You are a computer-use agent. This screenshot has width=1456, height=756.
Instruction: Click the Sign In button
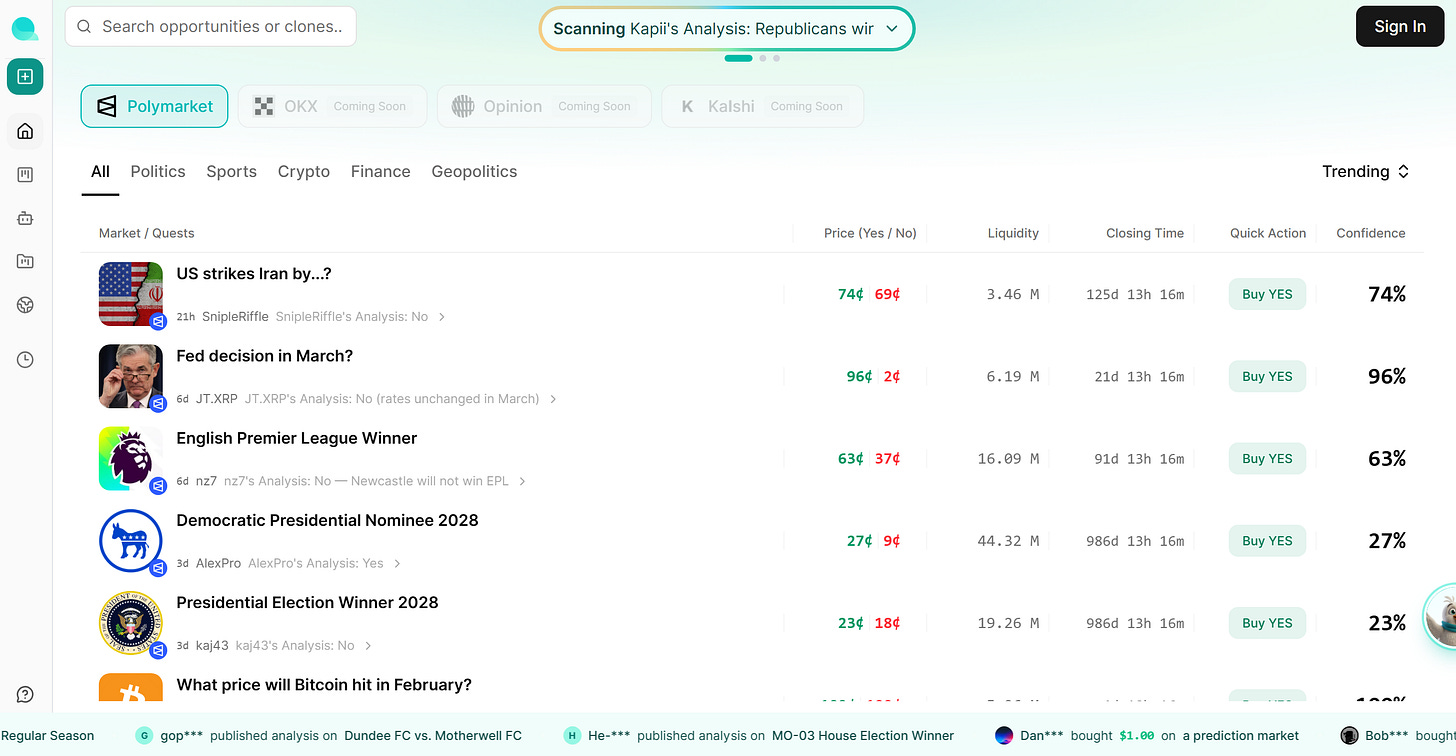(1400, 27)
